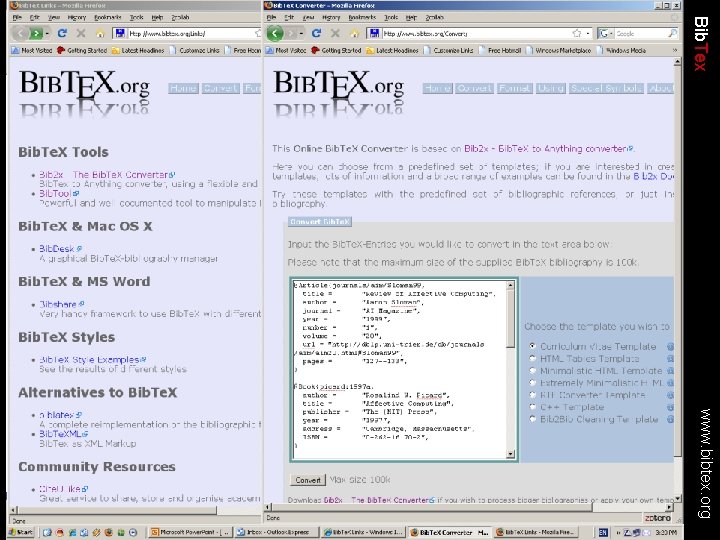Follow BibDesk link in Links window
Screen dimensions: 720x540
click(x=56, y=248)
